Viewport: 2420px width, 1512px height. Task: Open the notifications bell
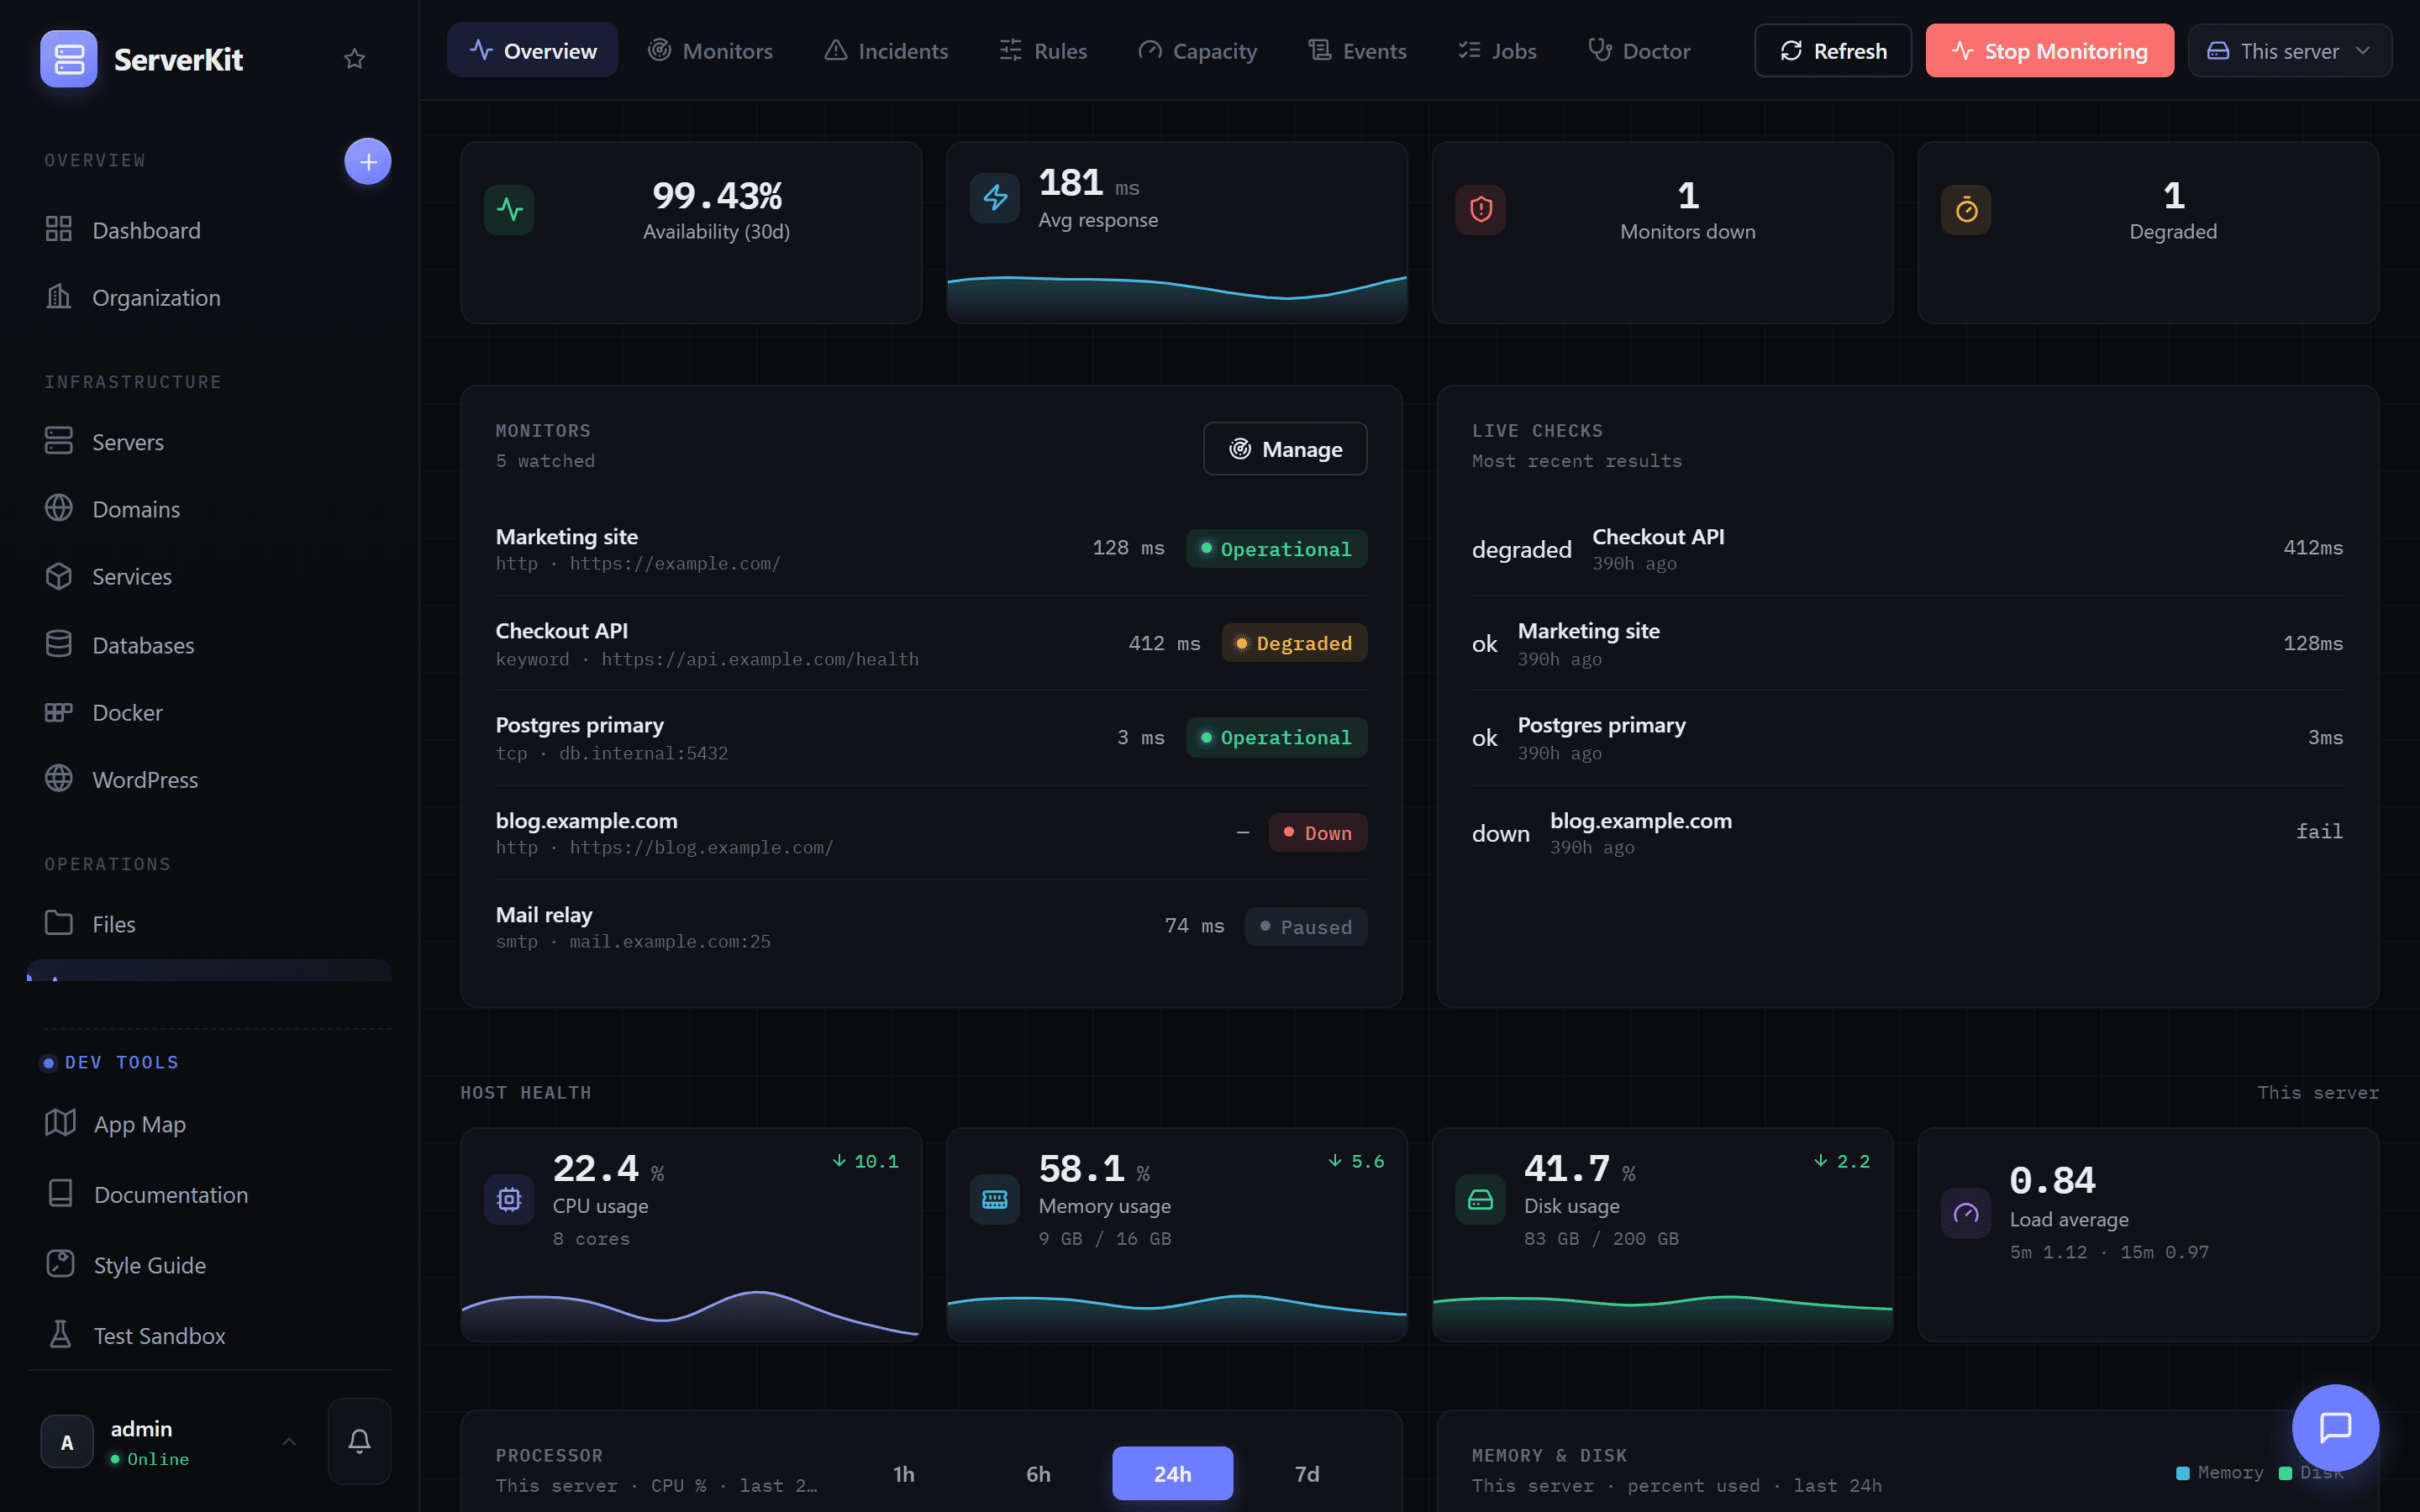point(359,1441)
